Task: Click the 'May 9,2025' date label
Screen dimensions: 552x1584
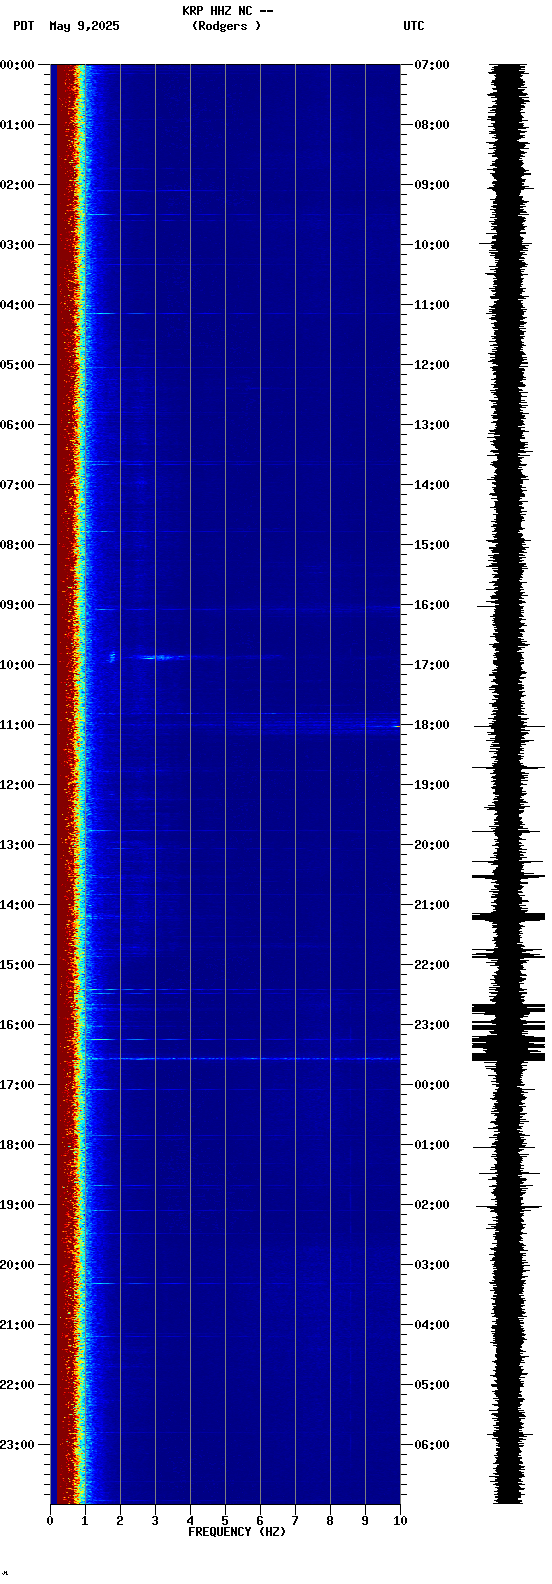Action: 84,26
